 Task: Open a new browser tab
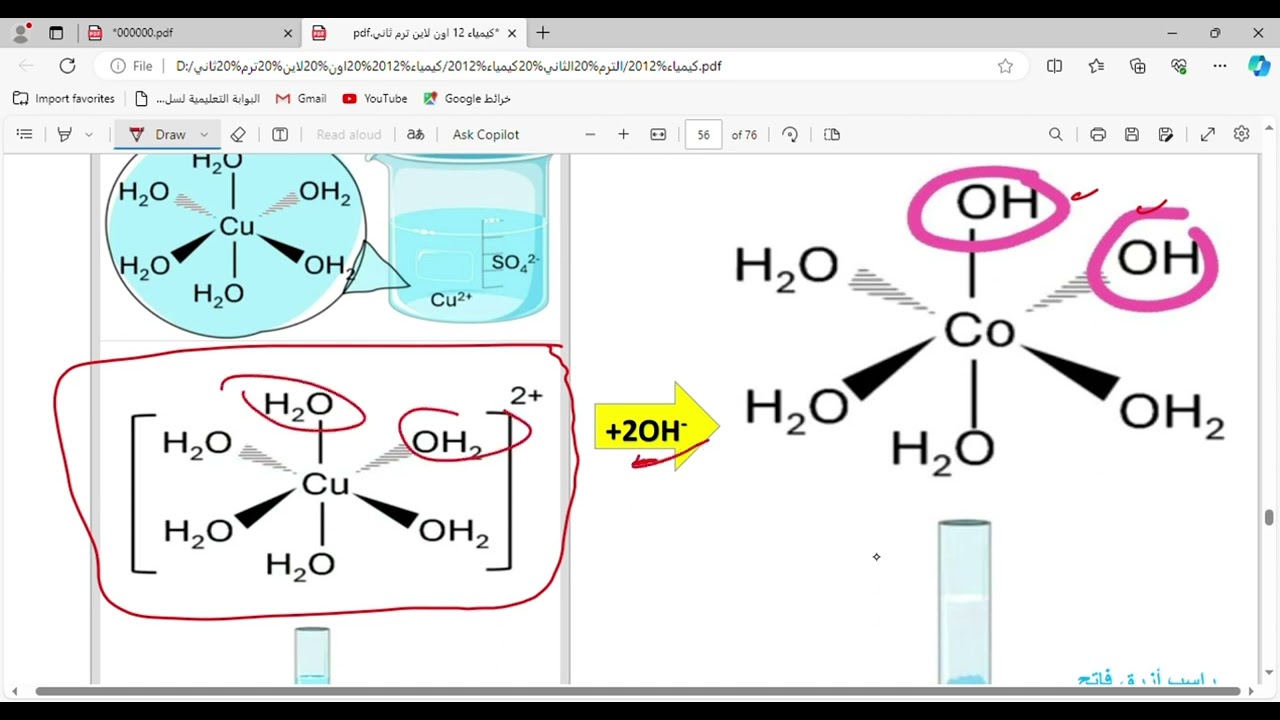click(543, 33)
